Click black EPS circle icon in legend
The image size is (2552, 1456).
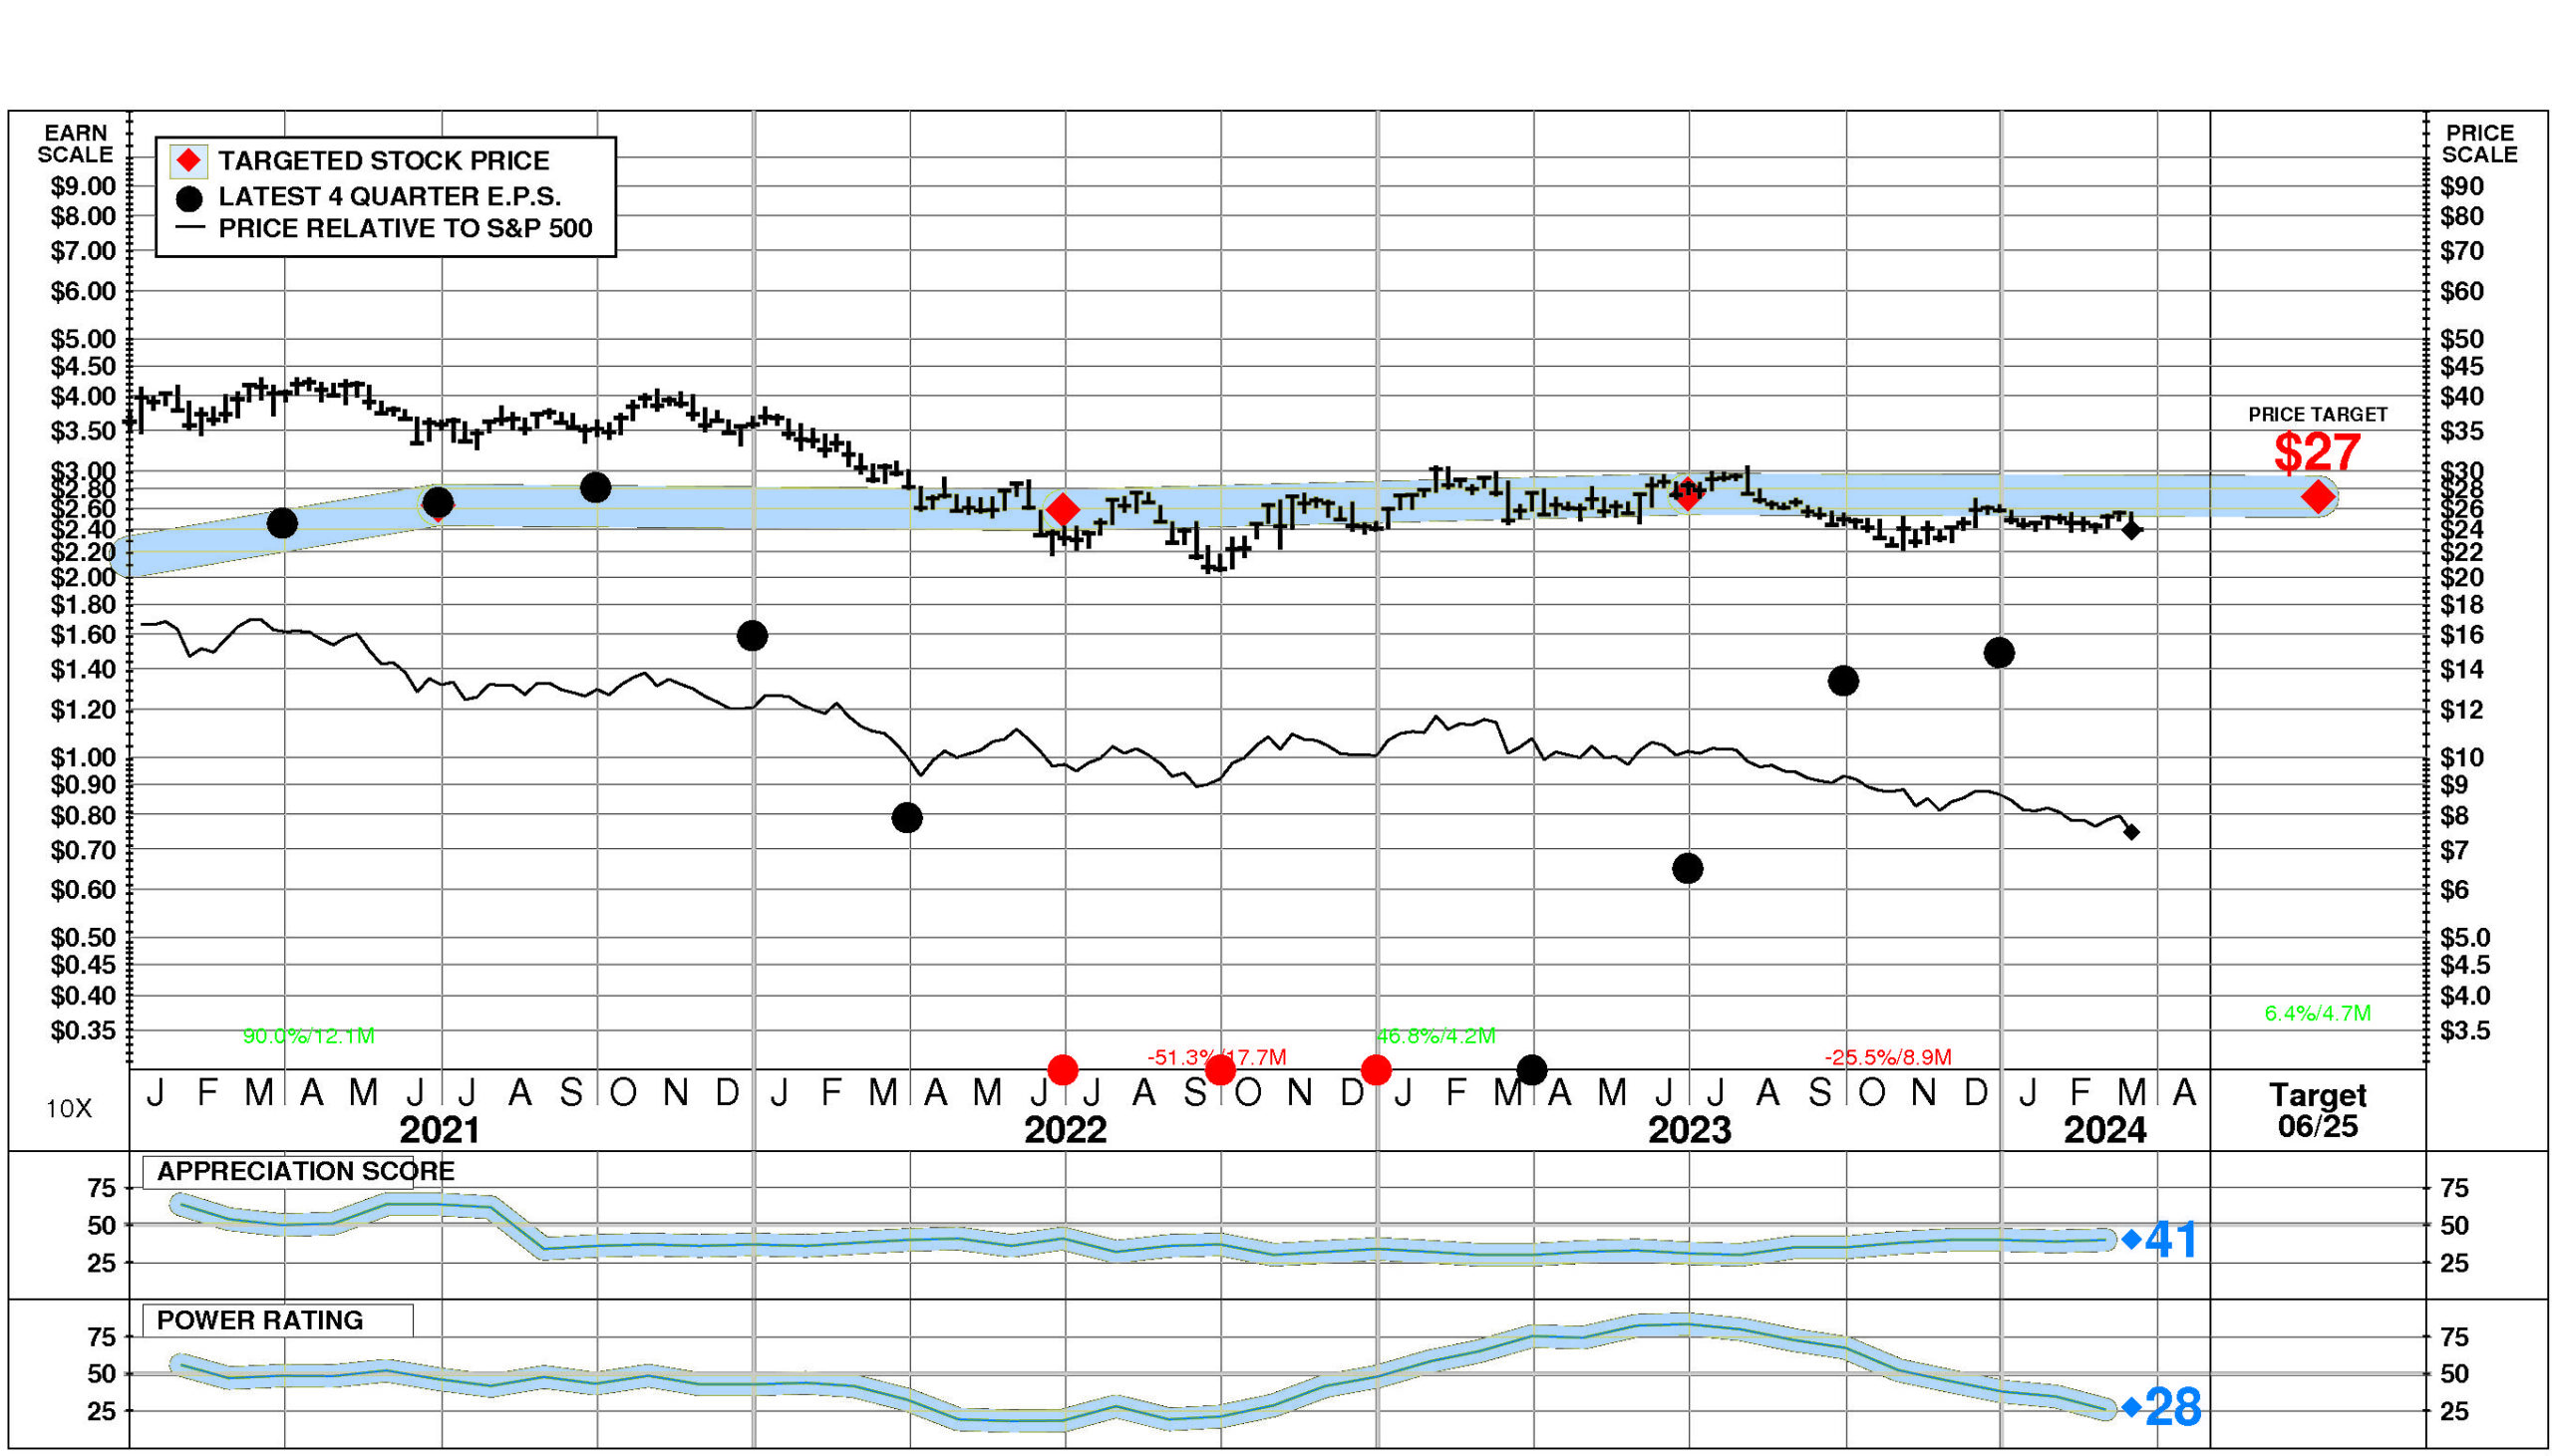189,198
